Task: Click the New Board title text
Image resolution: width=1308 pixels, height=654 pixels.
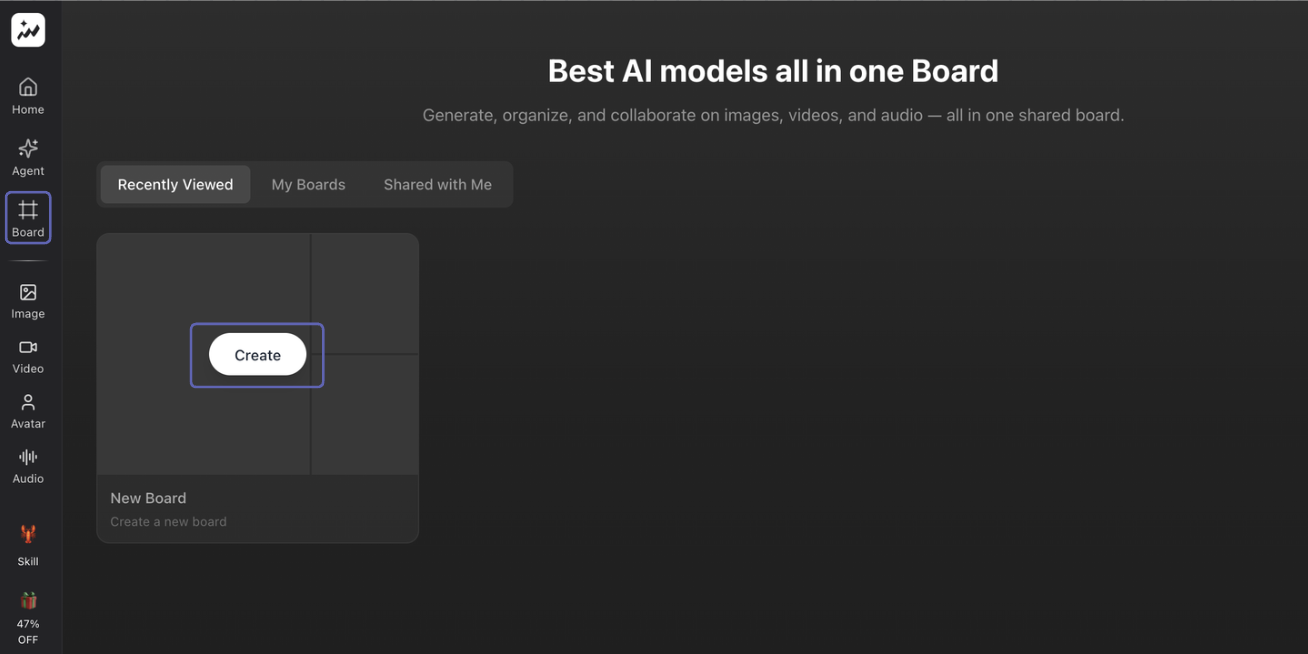Action: [x=148, y=497]
